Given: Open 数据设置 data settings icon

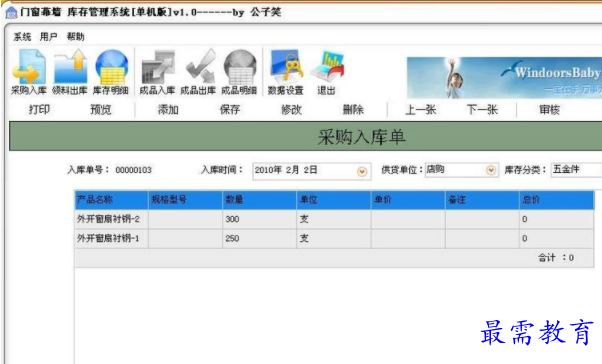Looking at the screenshot, I should point(286,72).
